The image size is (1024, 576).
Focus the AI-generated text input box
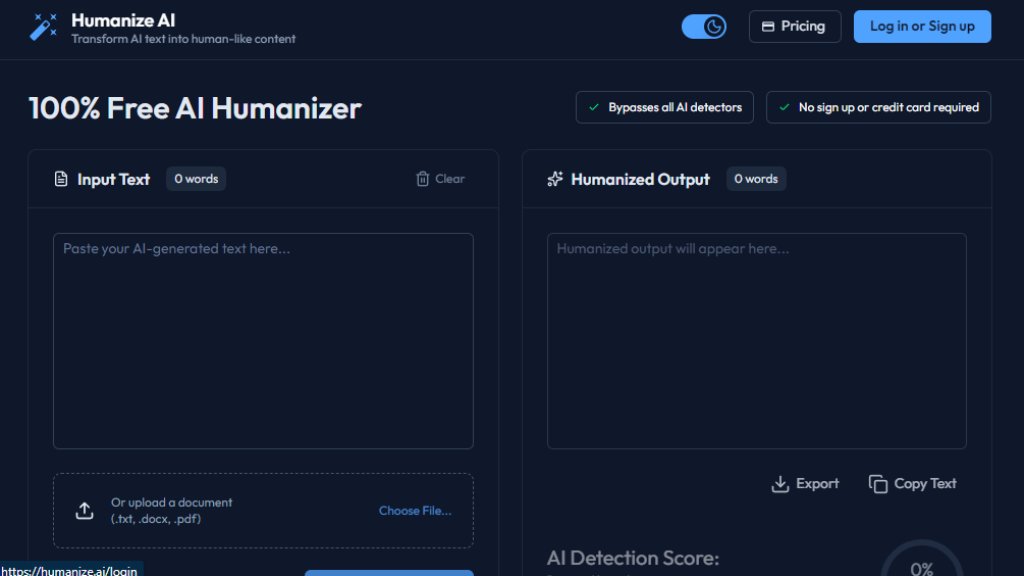(263, 341)
